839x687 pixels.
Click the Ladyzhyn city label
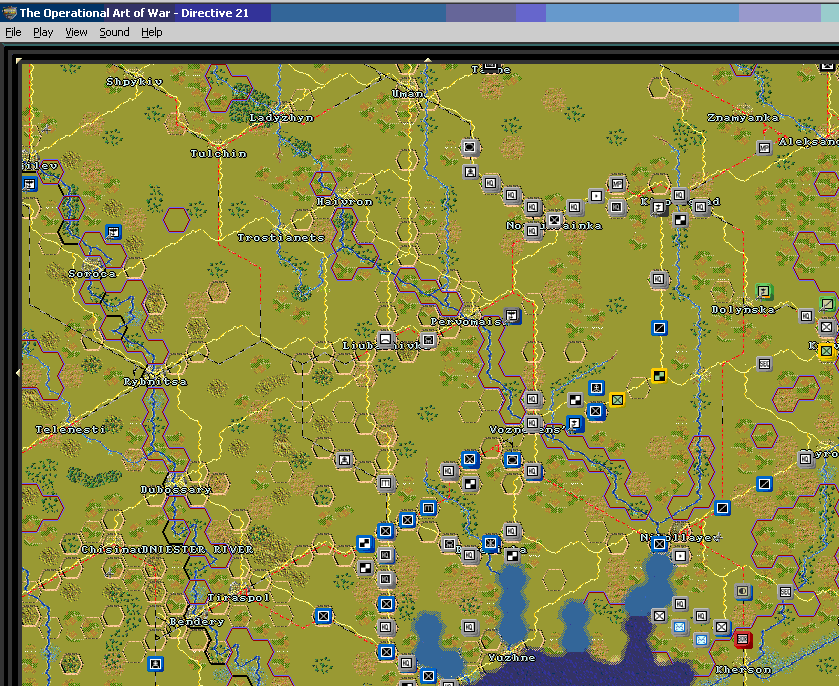coord(281,118)
